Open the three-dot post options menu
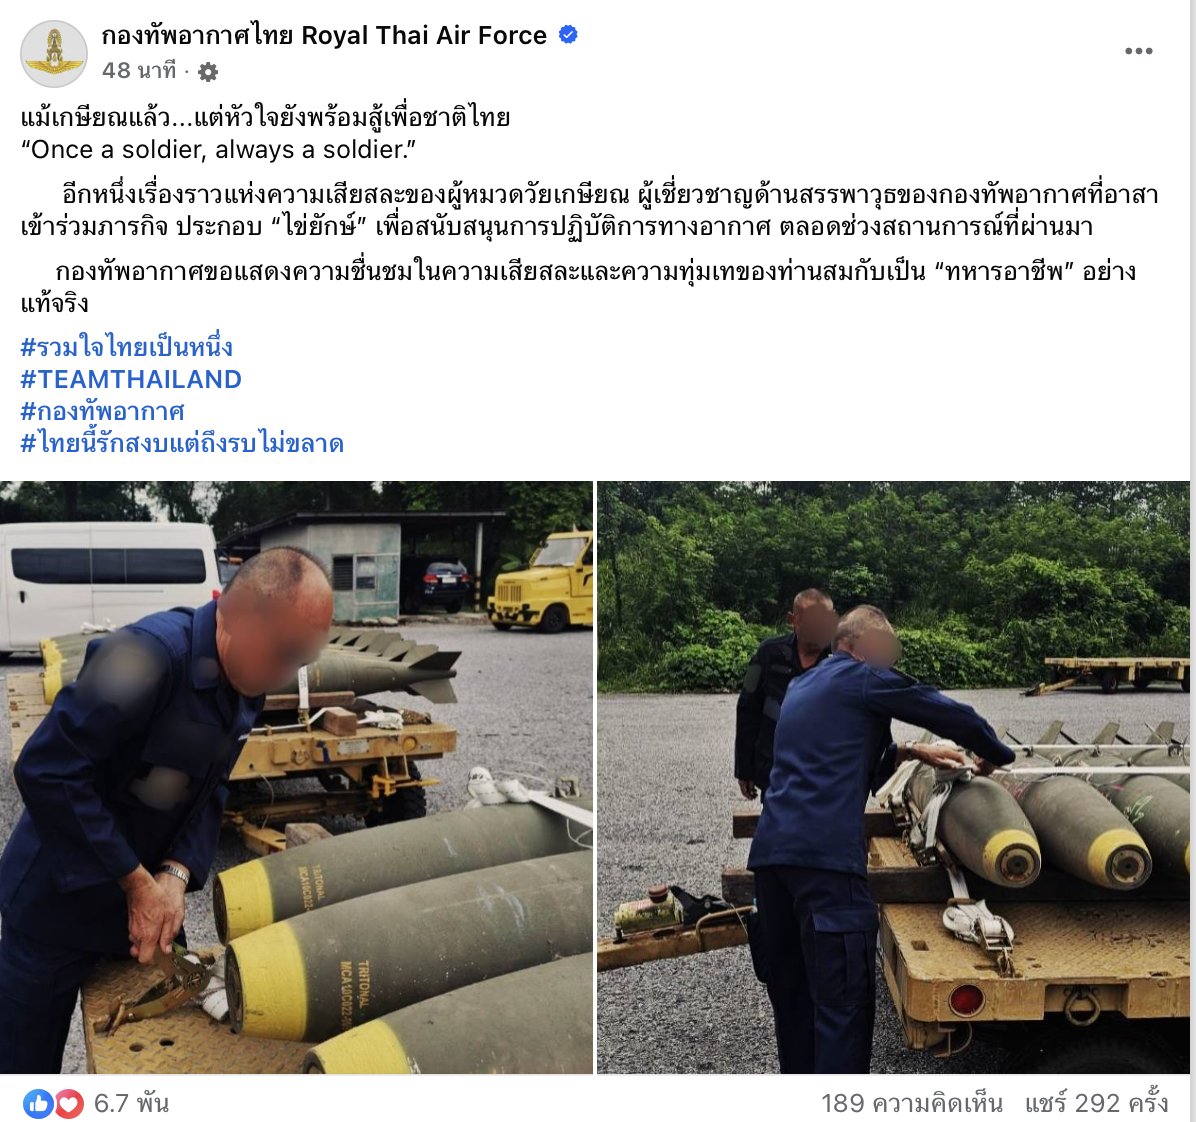Viewport: 1196px width, 1122px height. pyautogui.click(x=1138, y=51)
